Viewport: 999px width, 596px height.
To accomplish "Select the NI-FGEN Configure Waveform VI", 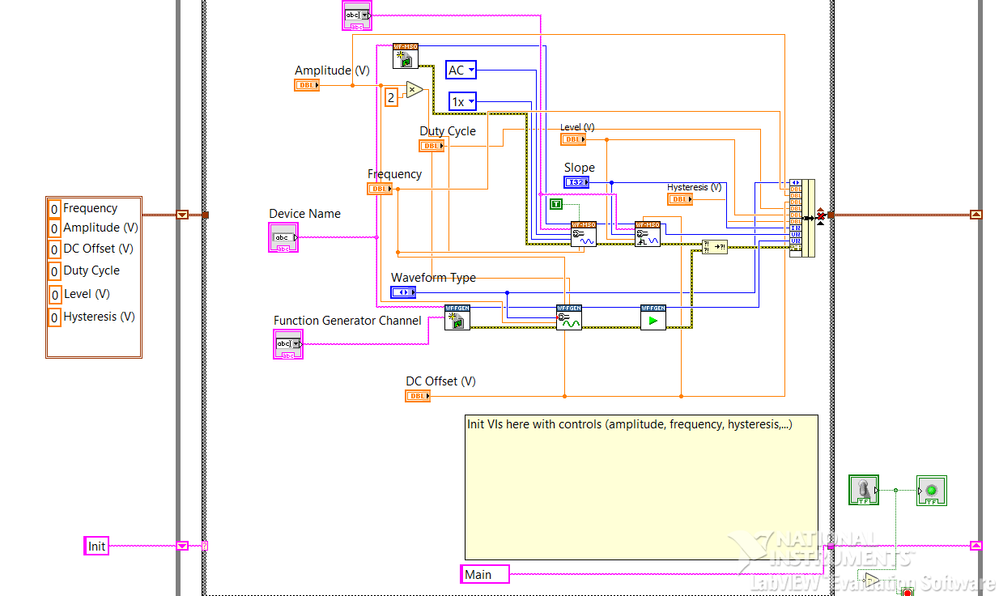I will tap(569, 317).
